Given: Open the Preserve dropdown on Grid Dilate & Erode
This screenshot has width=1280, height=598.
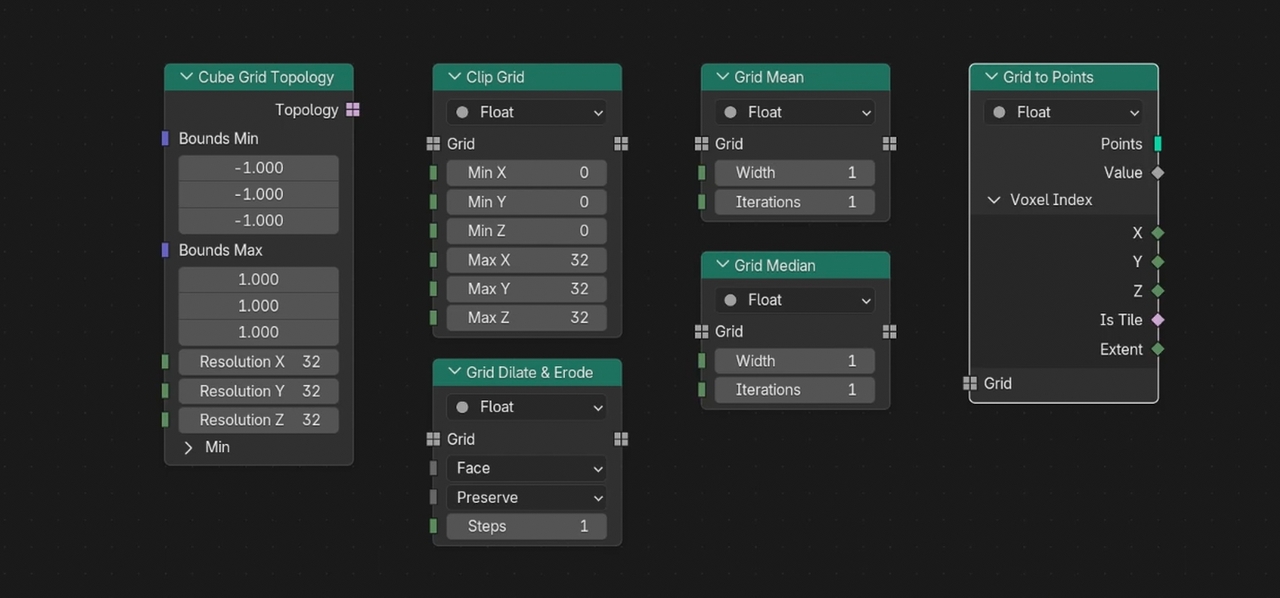Looking at the screenshot, I should tap(527, 497).
